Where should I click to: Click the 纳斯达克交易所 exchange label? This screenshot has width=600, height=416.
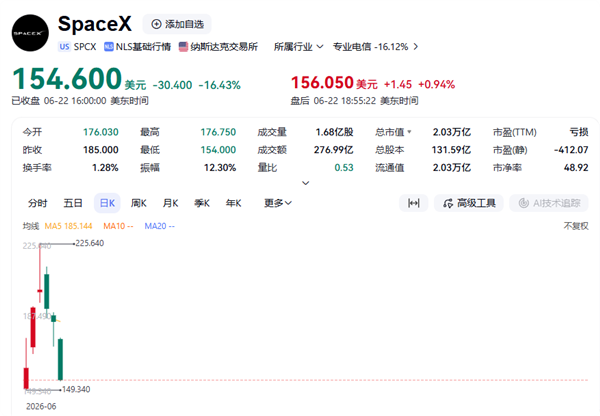[x=224, y=47]
